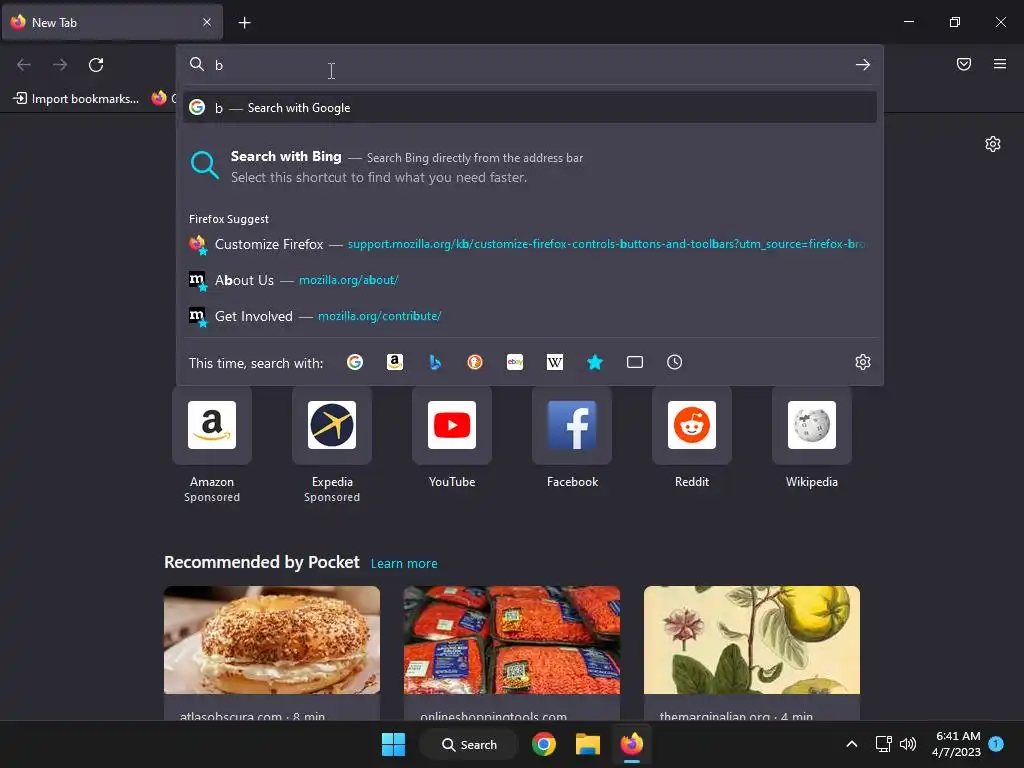This screenshot has width=1024, height=768.
Task: Launch Chrome from the taskbar
Action: click(543, 744)
